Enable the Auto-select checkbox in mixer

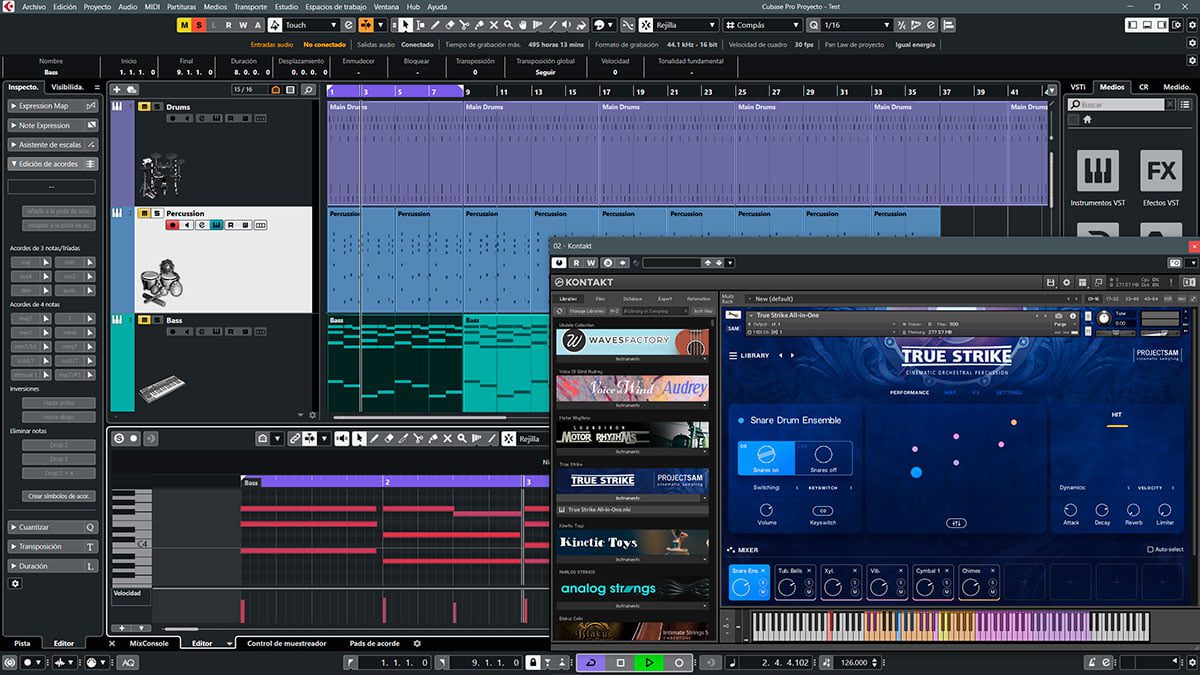point(1150,549)
